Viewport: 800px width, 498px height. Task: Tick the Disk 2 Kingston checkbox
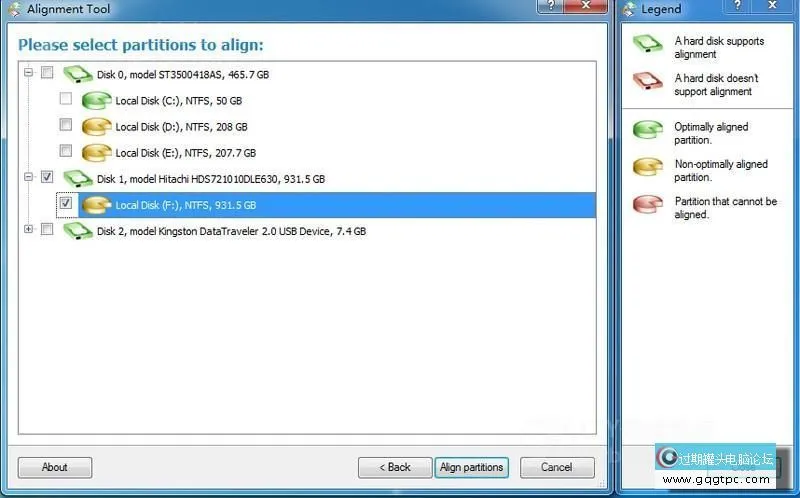[x=47, y=229]
